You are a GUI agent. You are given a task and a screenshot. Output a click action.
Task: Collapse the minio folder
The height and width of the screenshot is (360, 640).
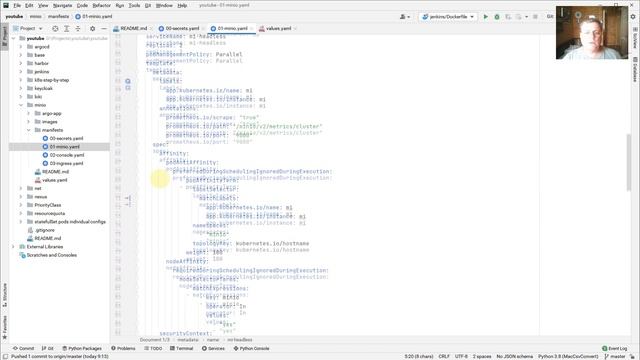pyautogui.click(x=21, y=105)
